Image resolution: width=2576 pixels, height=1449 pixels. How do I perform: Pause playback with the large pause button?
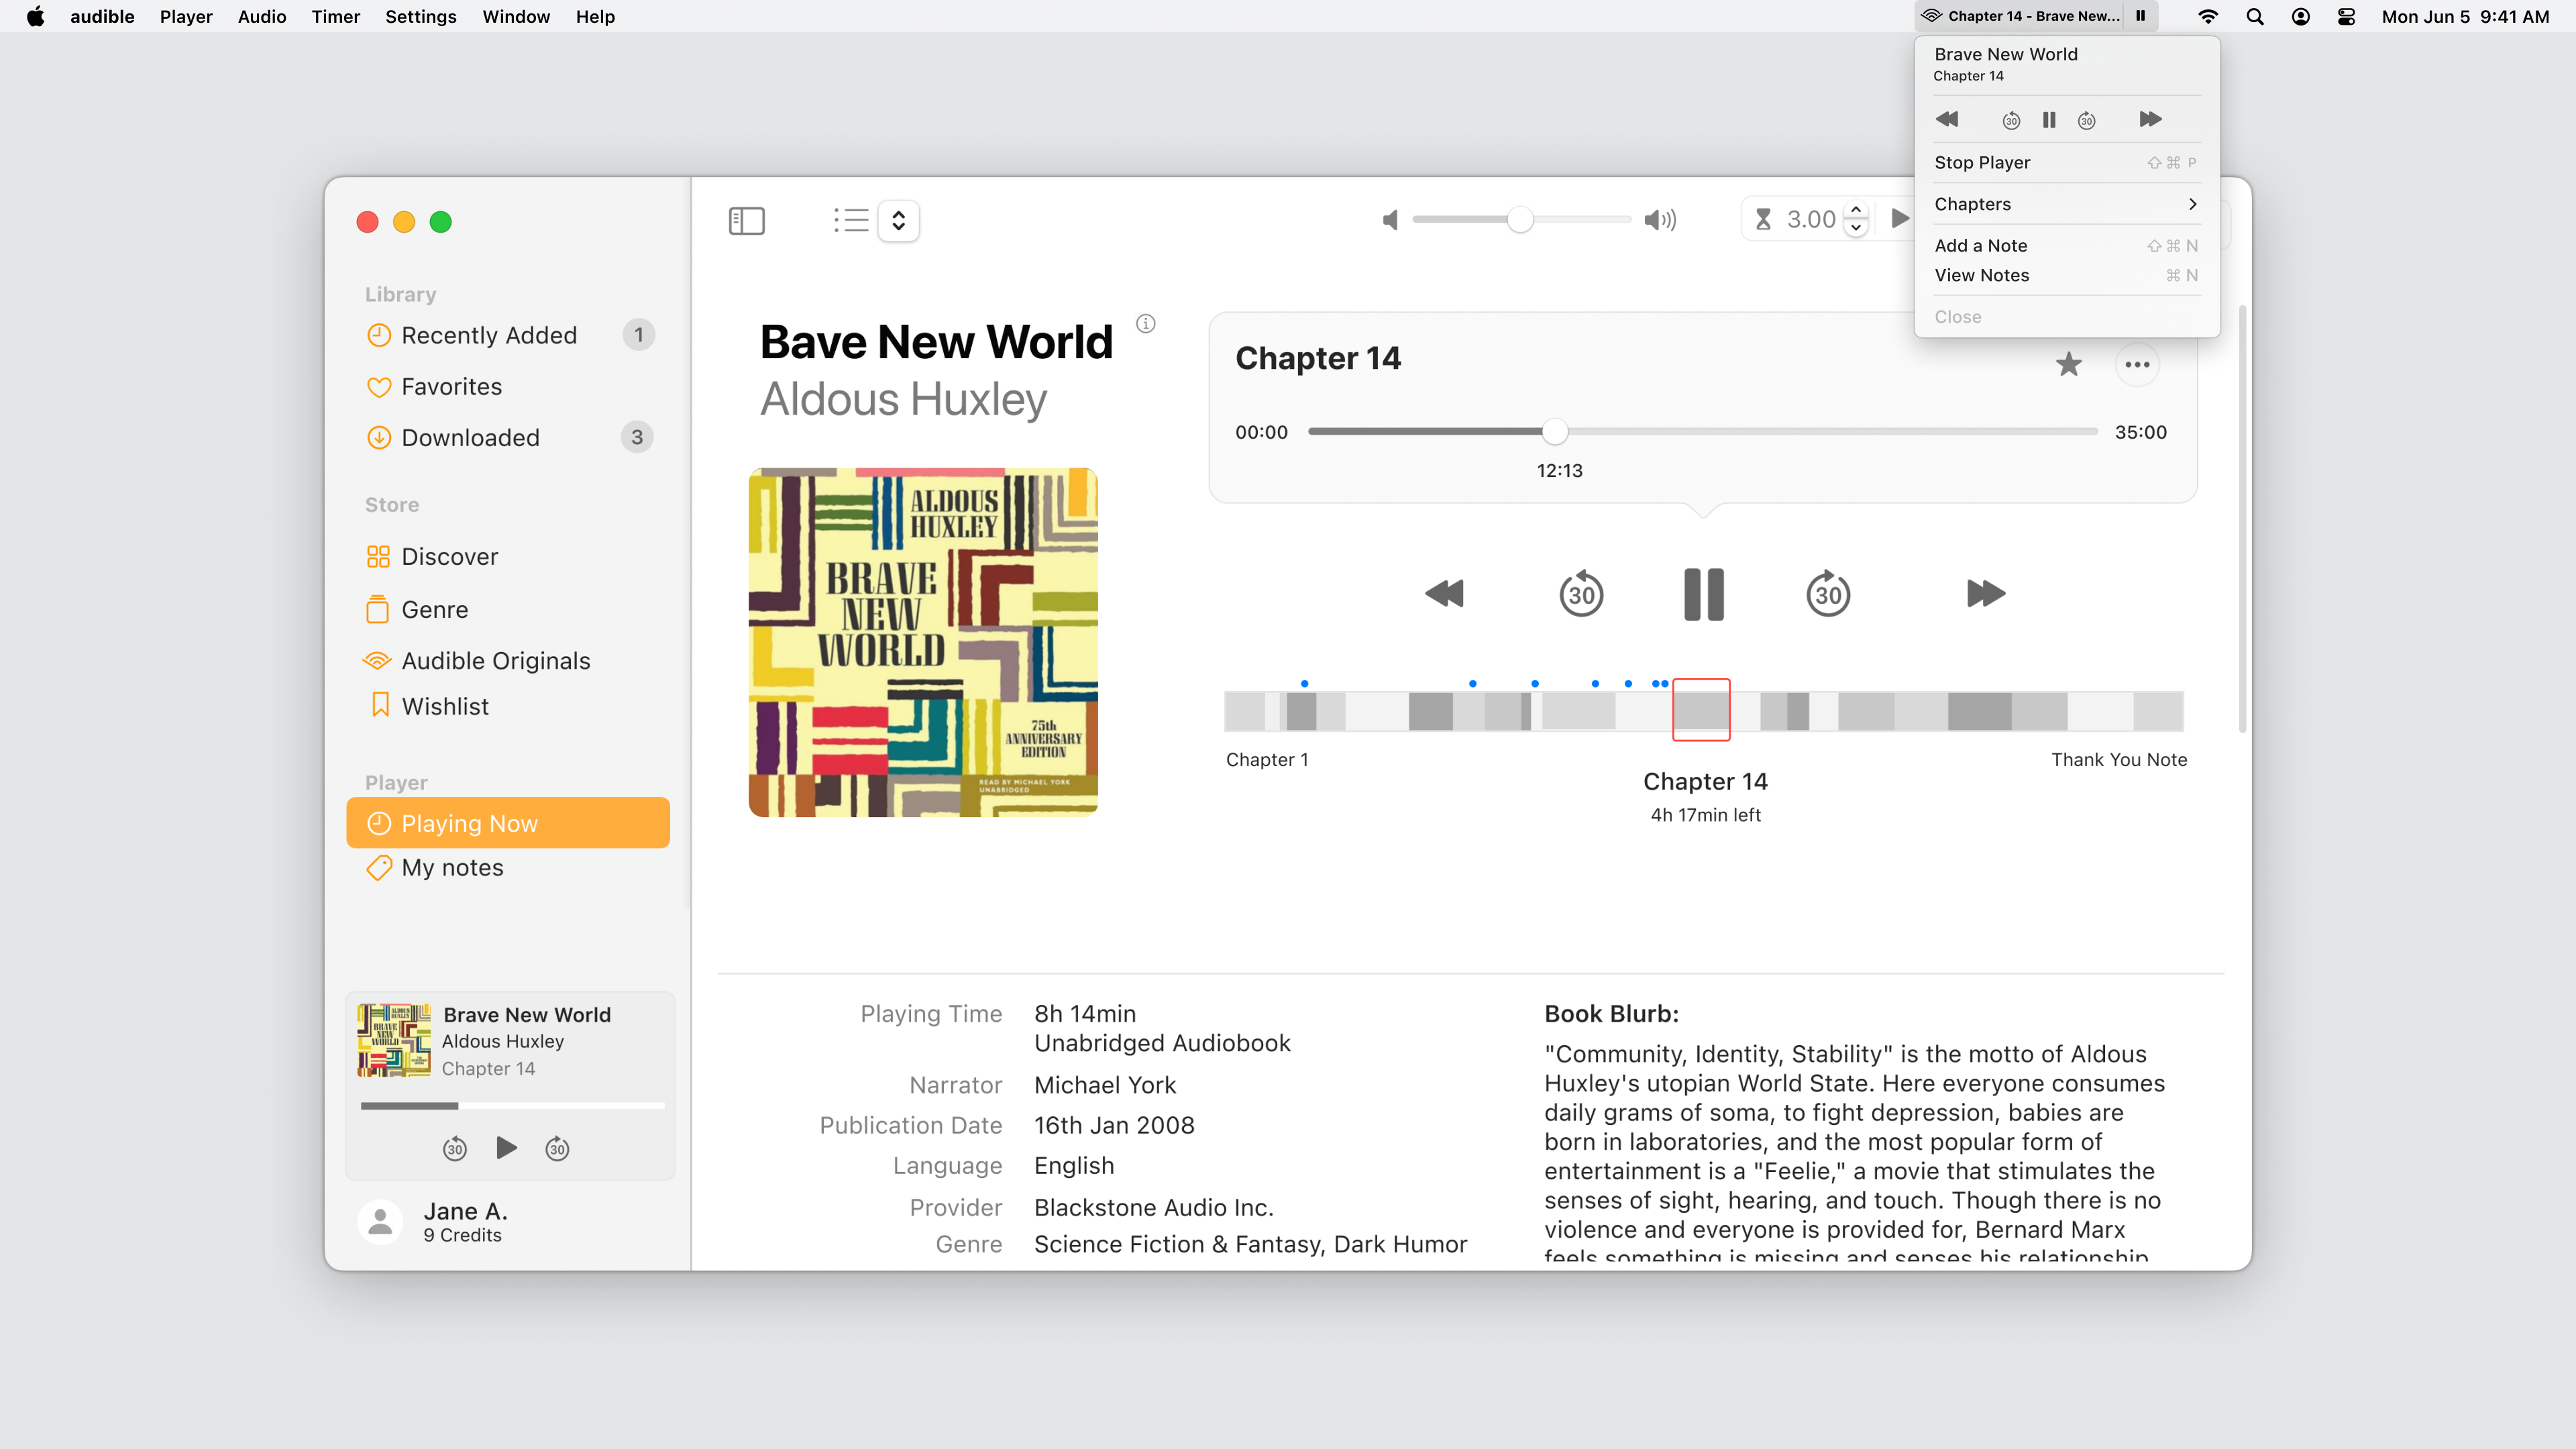pos(1704,594)
